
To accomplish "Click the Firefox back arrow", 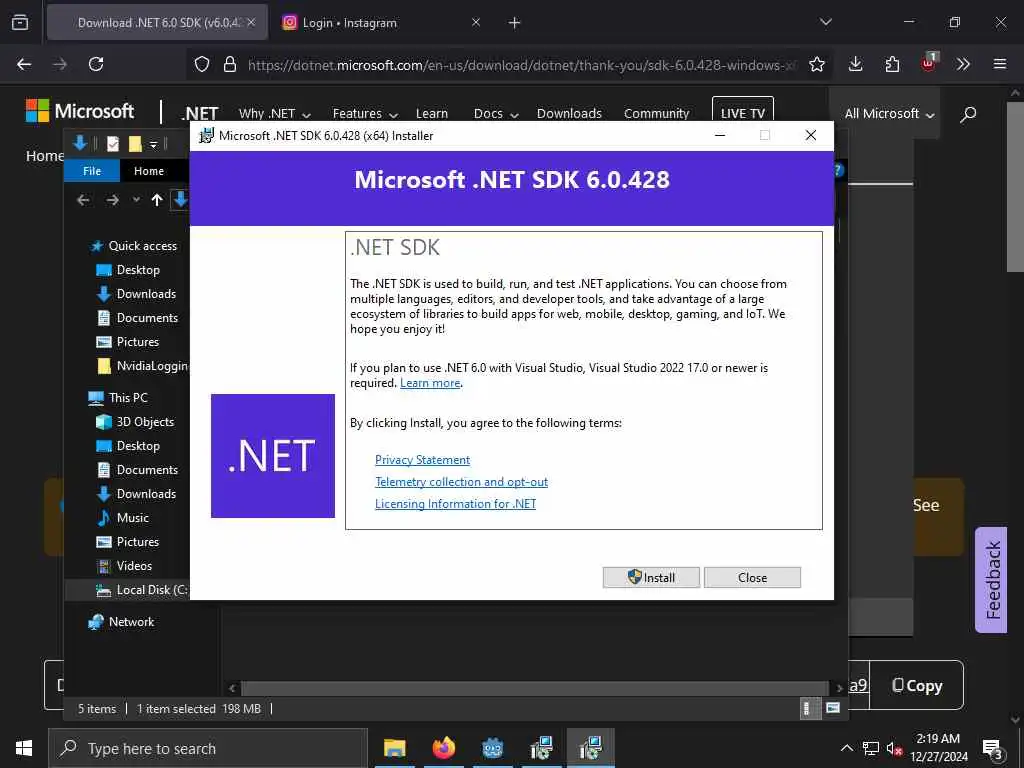I will click(x=24, y=64).
